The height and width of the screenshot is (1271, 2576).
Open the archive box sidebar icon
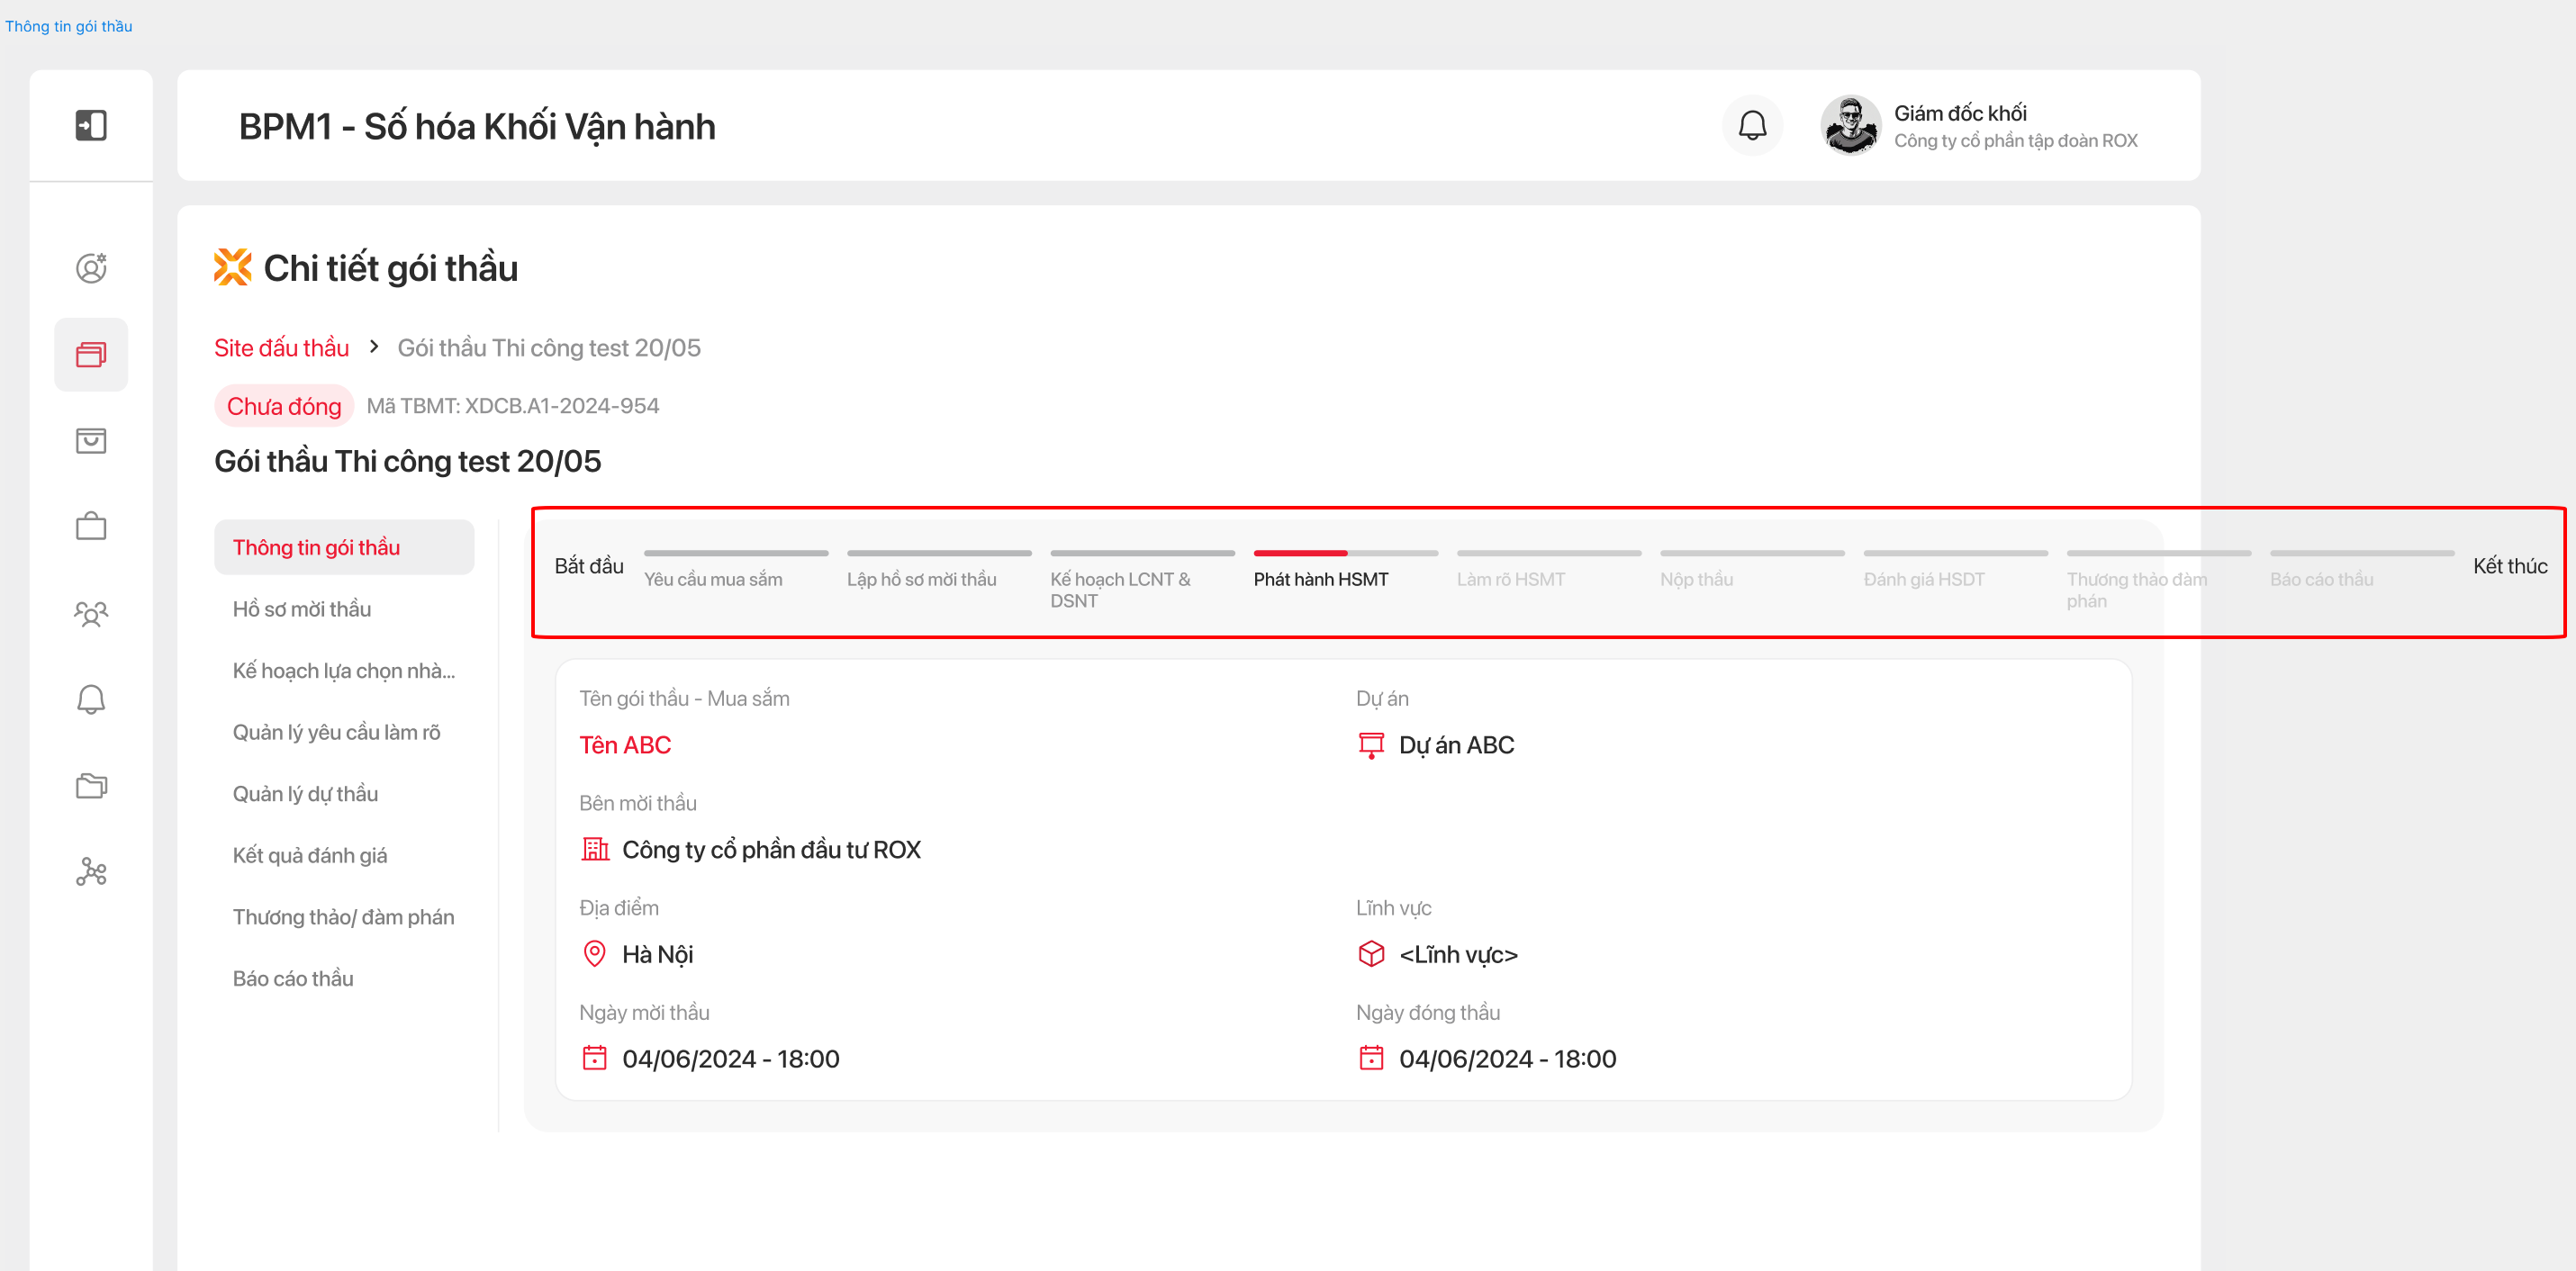tap(91, 440)
